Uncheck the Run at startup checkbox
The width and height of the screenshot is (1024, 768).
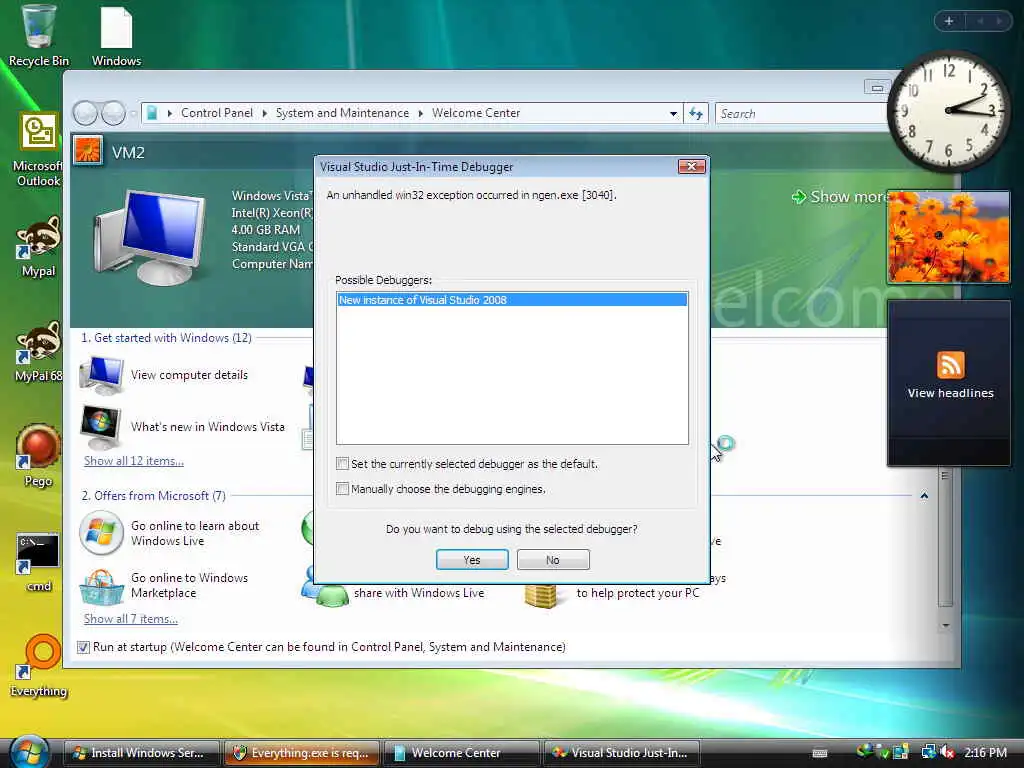(x=83, y=647)
